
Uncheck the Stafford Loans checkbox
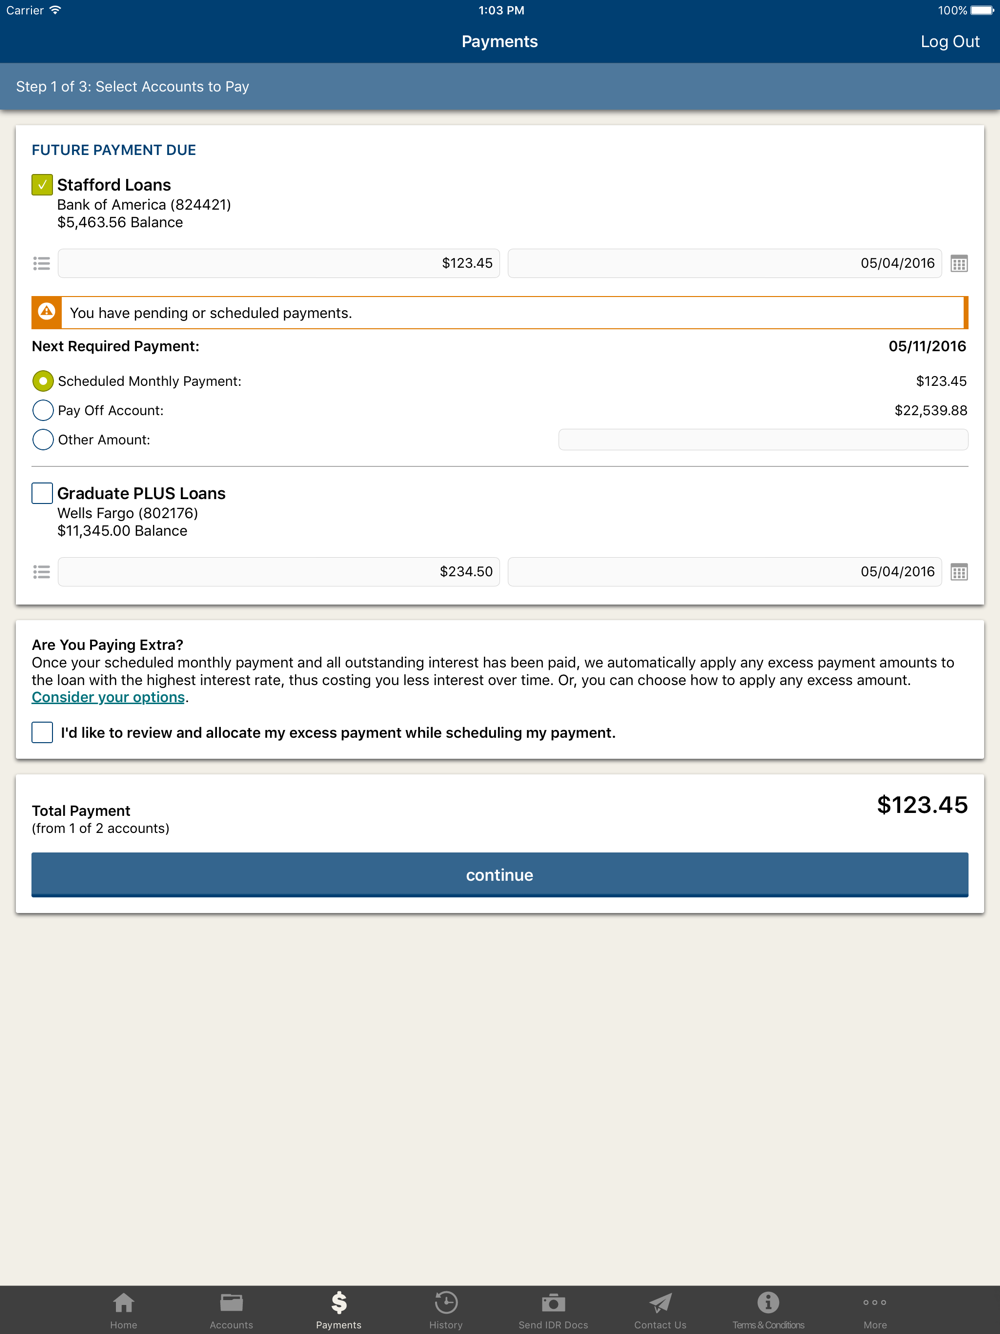point(42,185)
